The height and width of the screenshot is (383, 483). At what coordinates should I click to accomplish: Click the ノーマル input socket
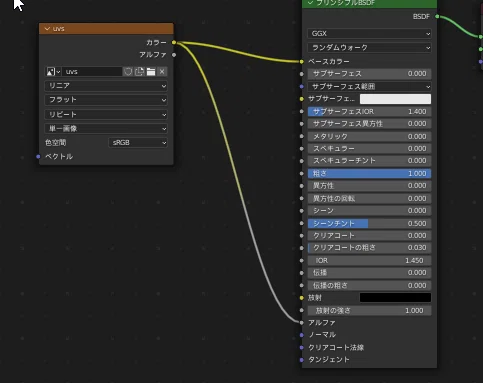[x=302, y=335]
